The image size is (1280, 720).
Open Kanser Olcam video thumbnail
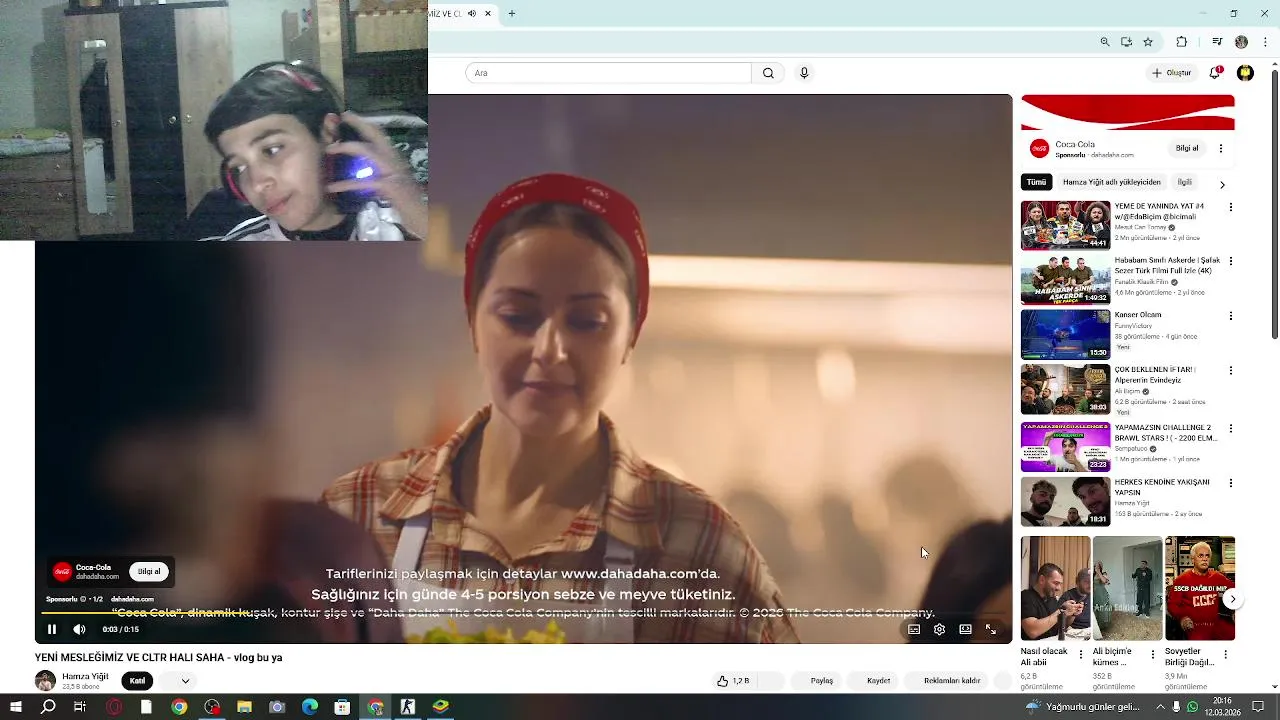pyautogui.click(x=1065, y=334)
